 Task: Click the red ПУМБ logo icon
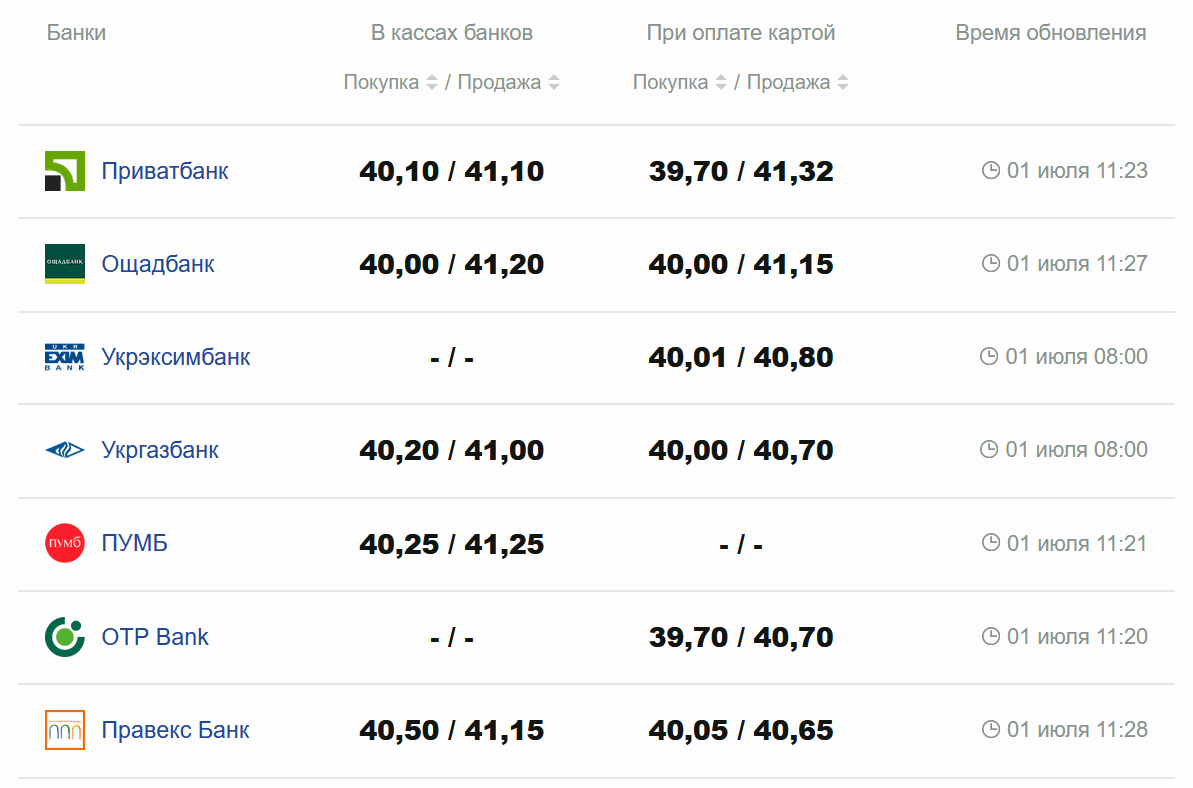coord(65,543)
